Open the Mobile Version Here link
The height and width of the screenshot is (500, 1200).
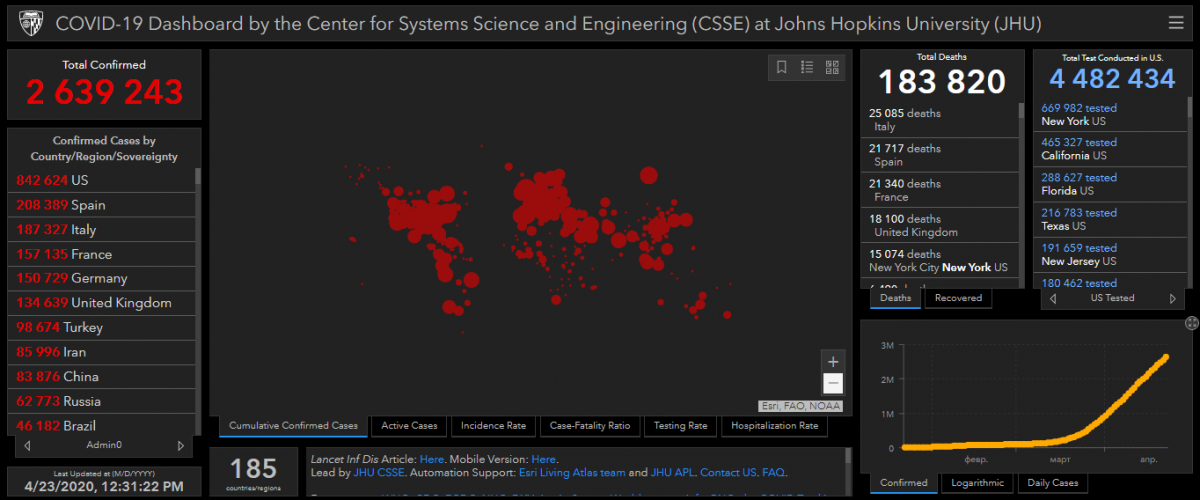pyautogui.click(x=544, y=459)
